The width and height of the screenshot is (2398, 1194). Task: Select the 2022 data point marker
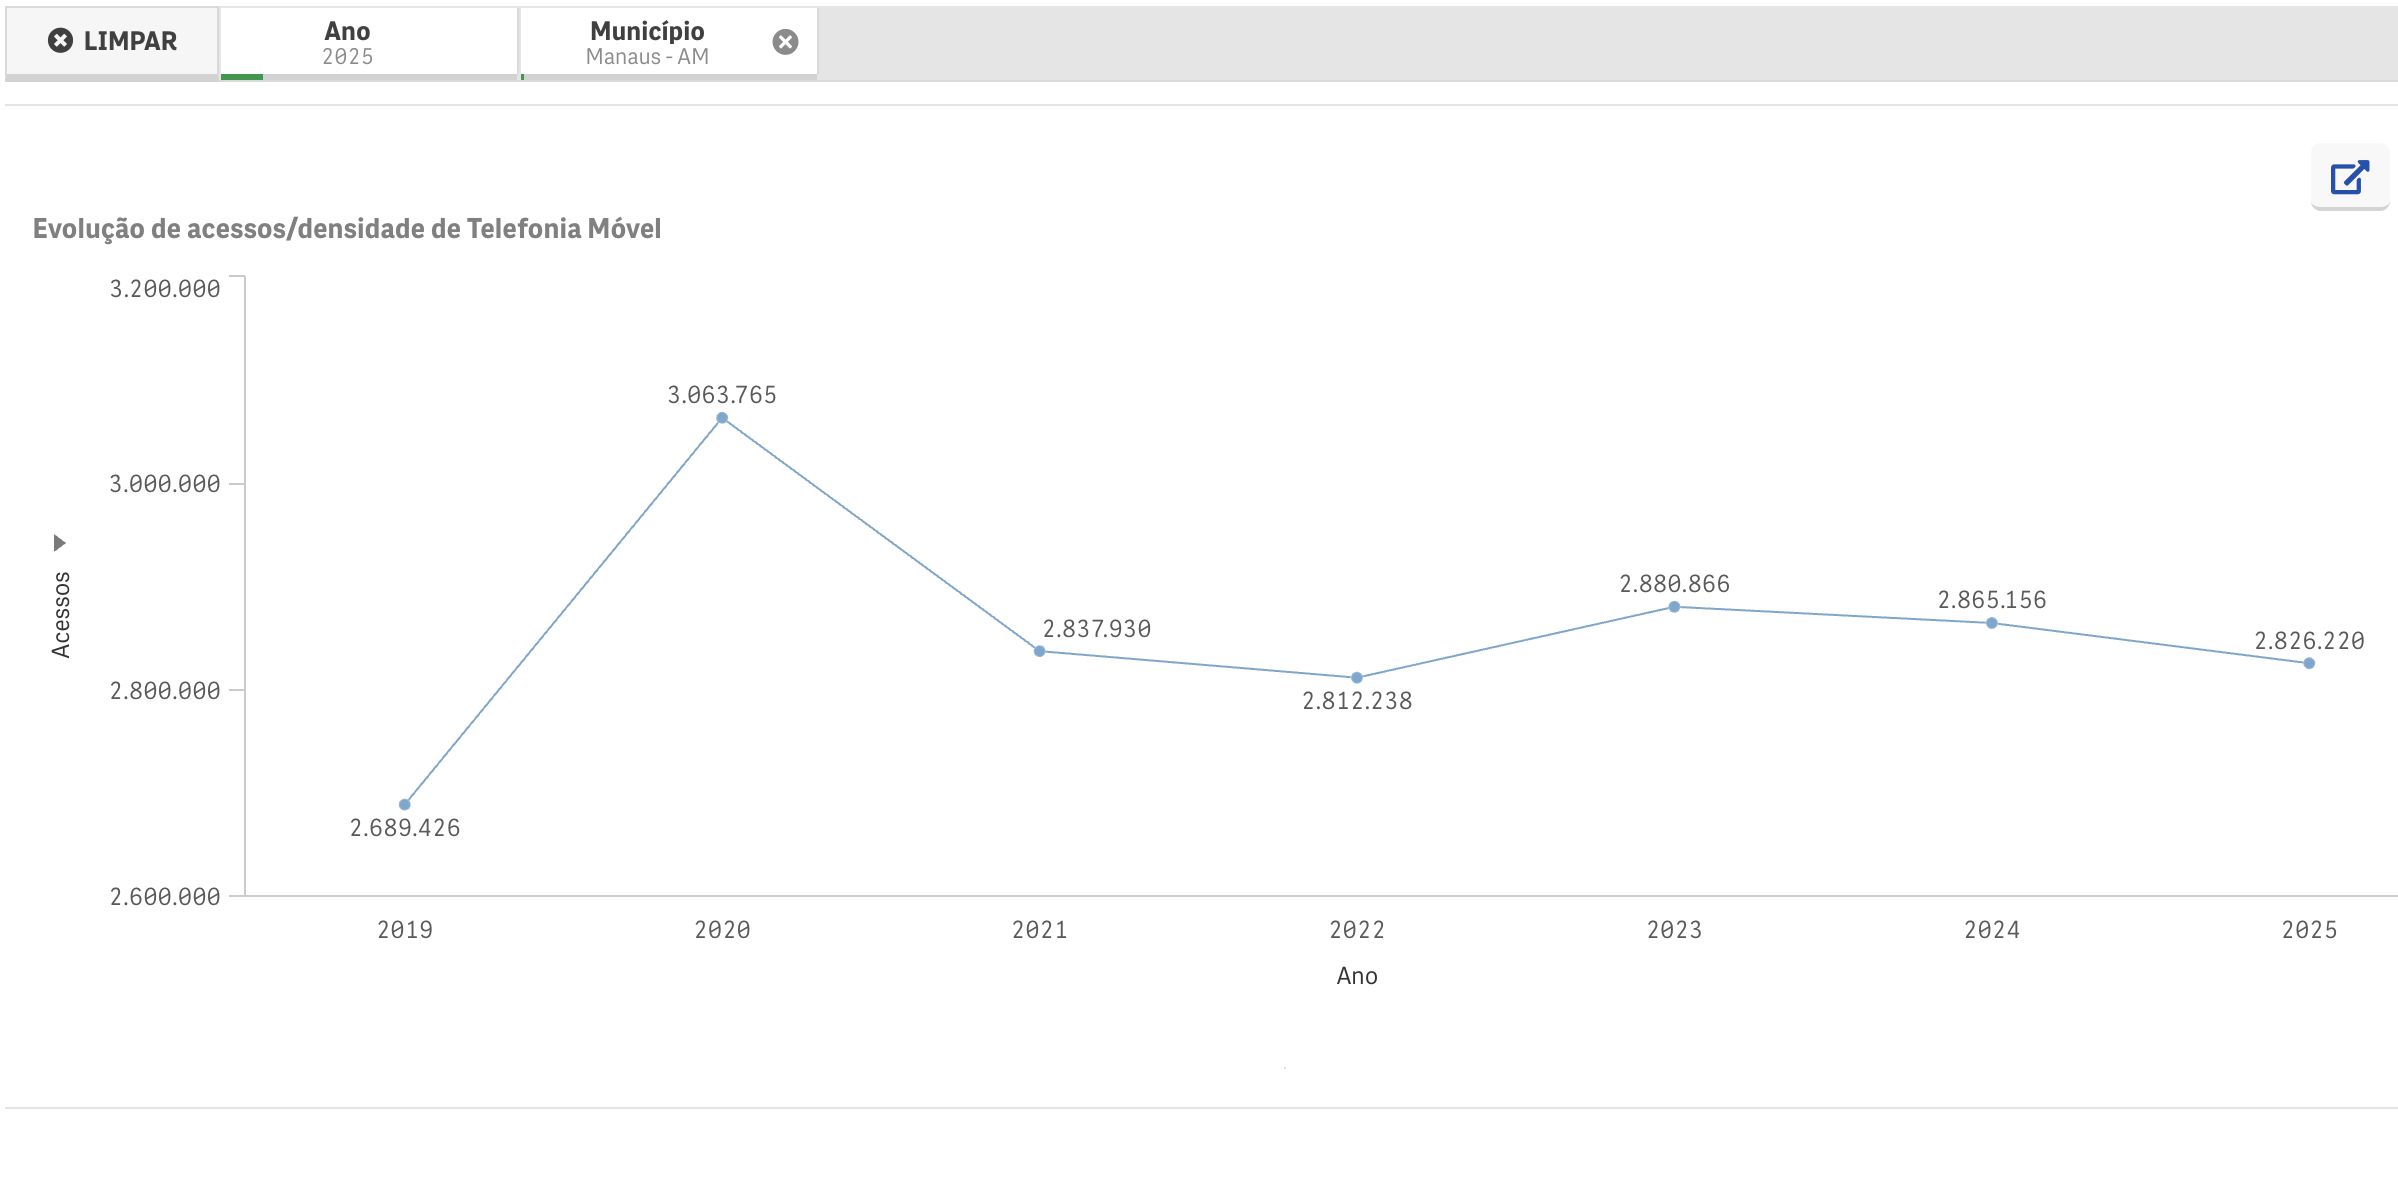1357,678
